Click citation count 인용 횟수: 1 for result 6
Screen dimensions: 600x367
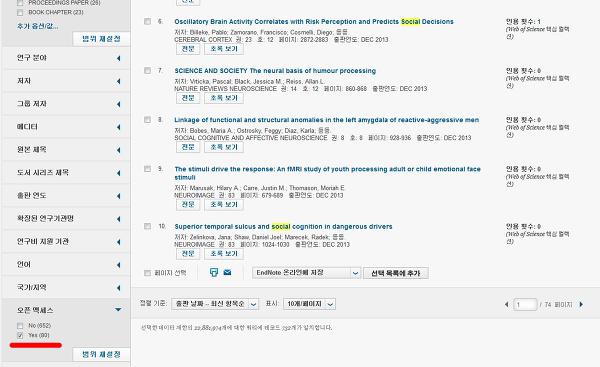click(523, 21)
